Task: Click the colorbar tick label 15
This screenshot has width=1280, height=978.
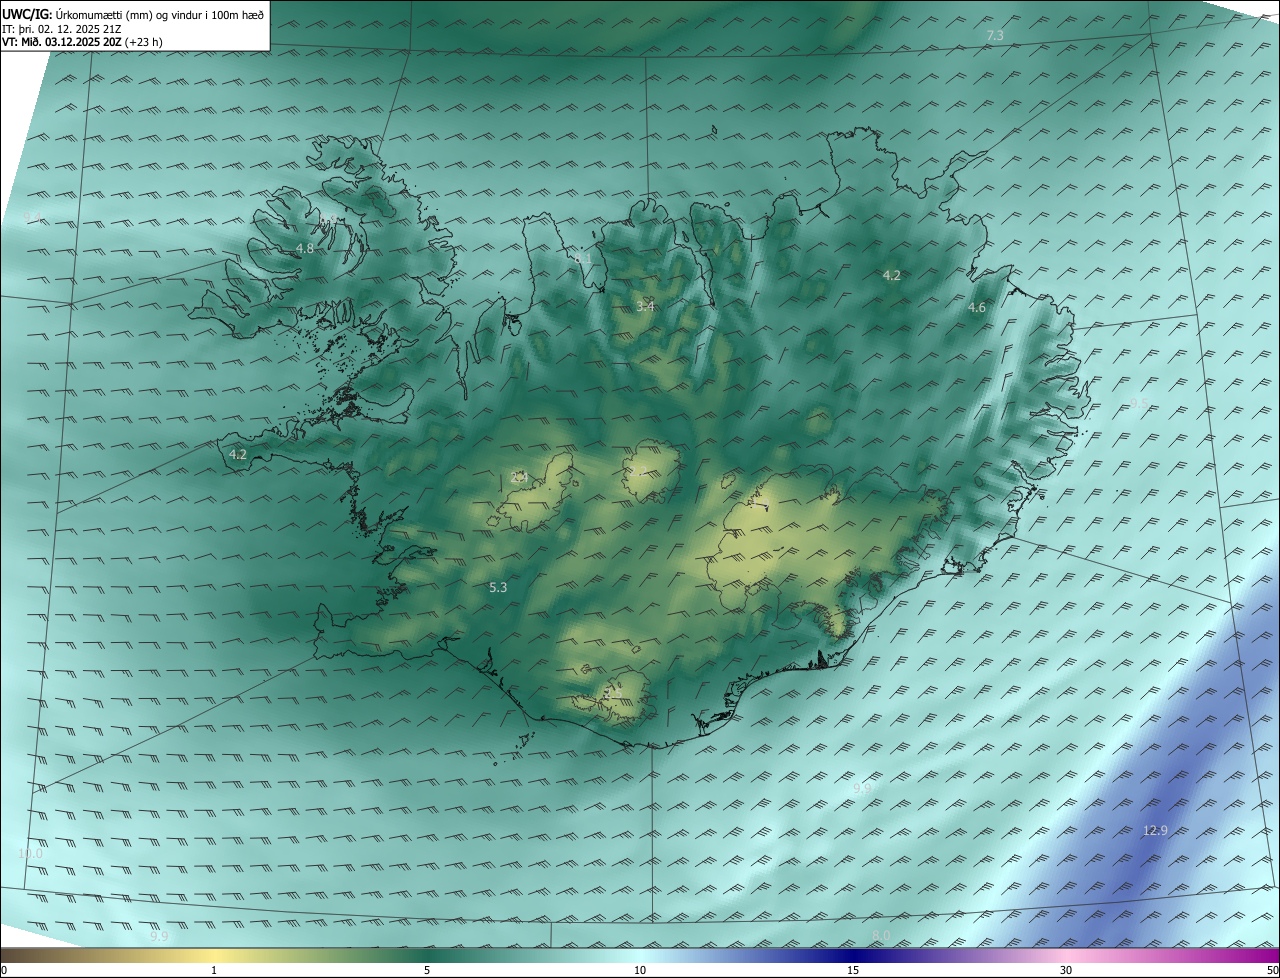Action: 853,970
